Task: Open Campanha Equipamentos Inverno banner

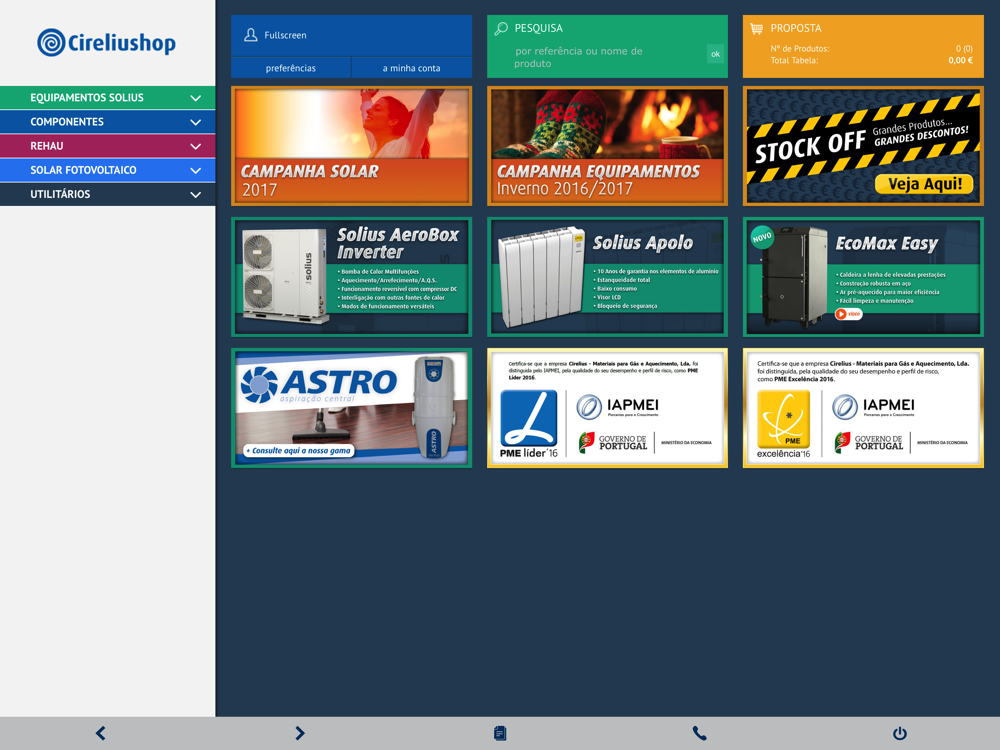Action: (607, 146)
